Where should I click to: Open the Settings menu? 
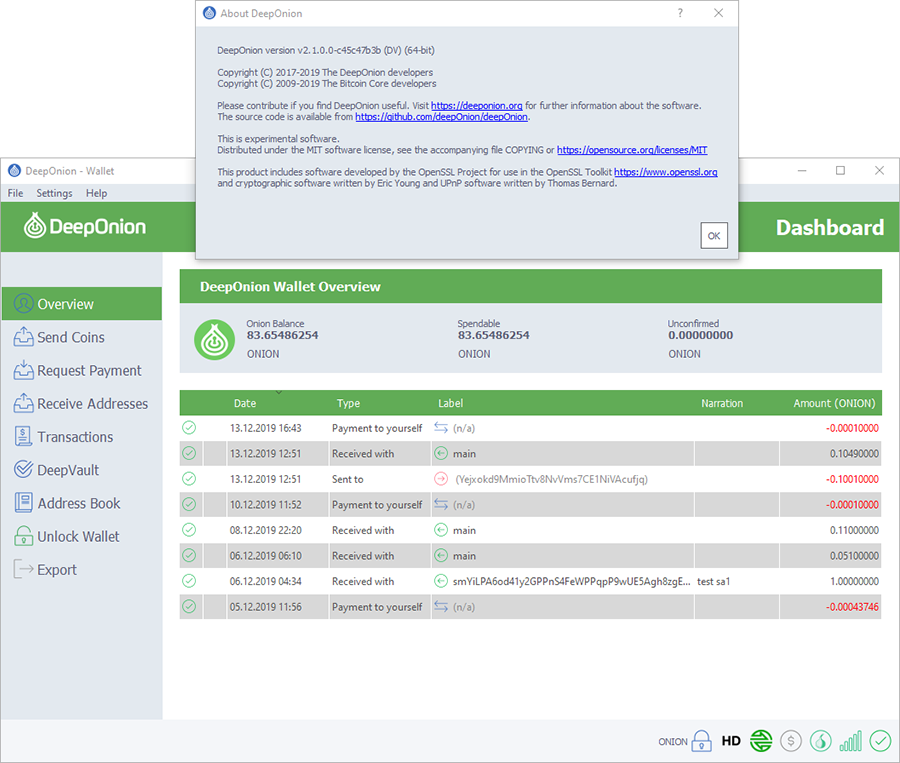click(x=55, y=193)
